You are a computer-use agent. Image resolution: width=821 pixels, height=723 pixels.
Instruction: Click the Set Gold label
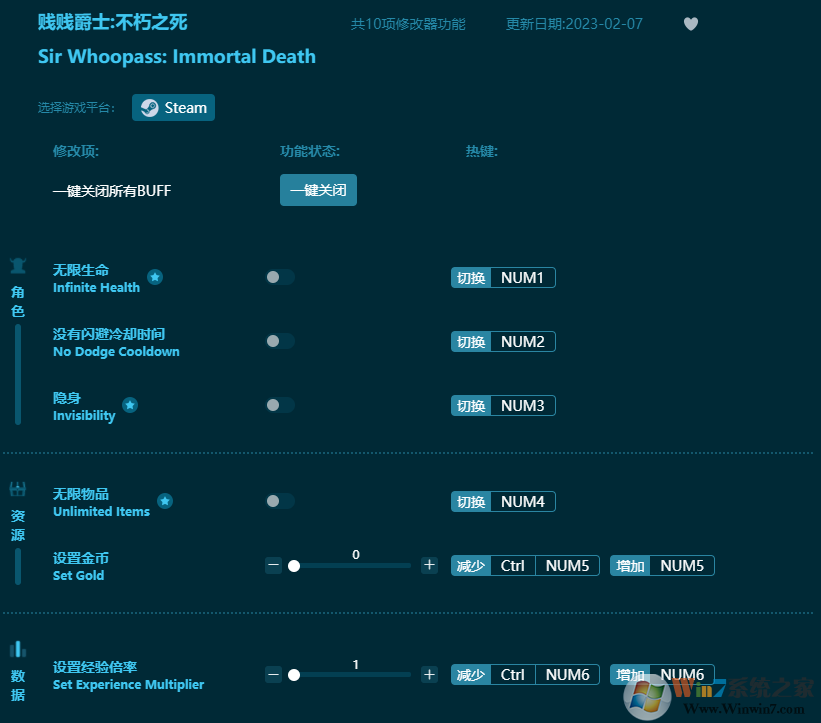(79, 575)
